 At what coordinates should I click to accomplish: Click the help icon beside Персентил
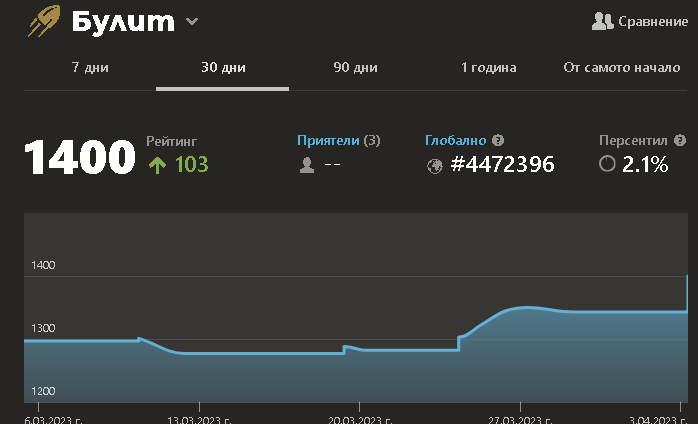point(680,140)
